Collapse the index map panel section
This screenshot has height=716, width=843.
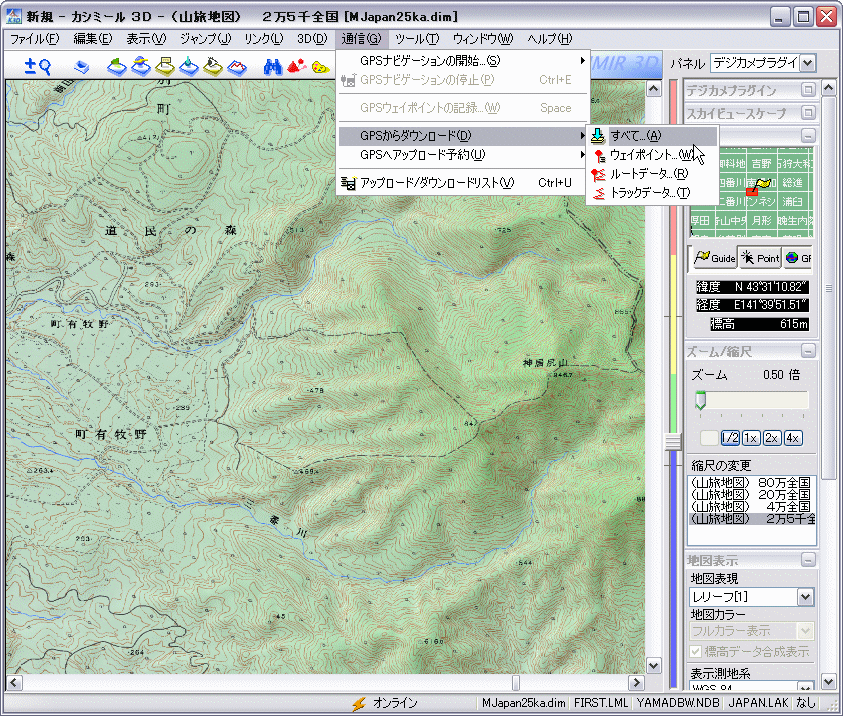coord(808,135)
